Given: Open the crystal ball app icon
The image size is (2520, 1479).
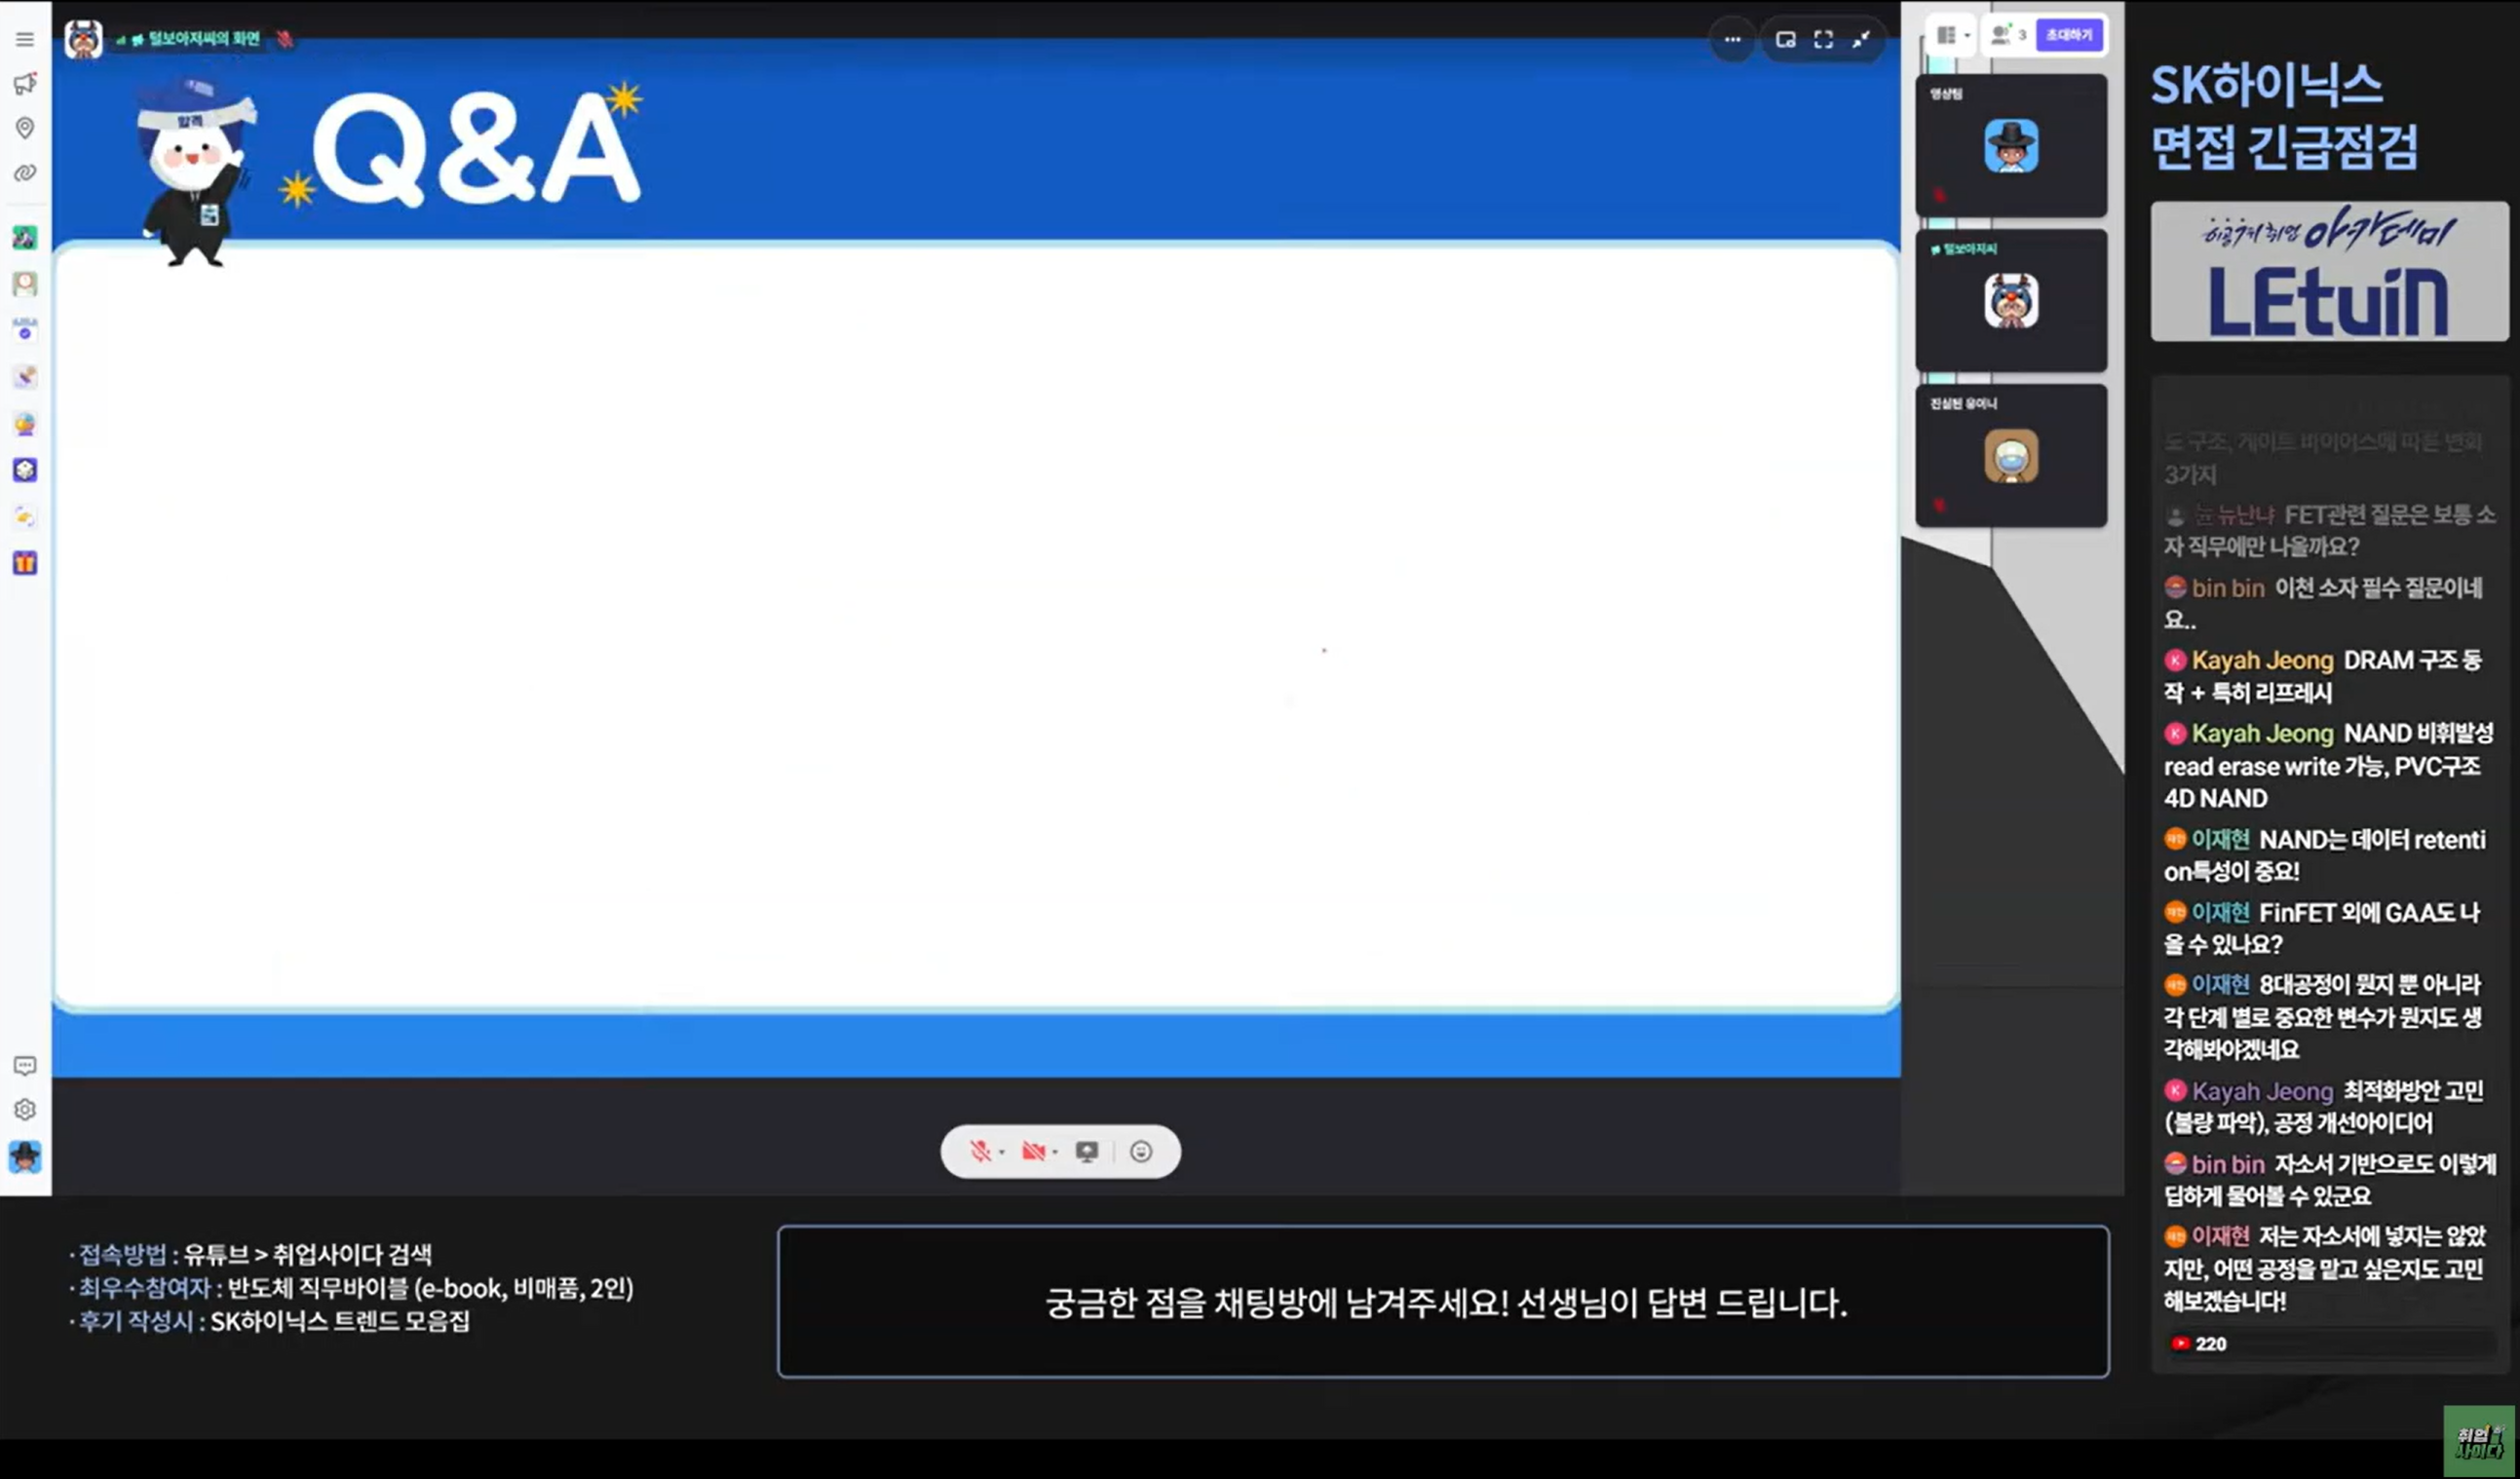Looking at the screenshot, I should 25,424.
